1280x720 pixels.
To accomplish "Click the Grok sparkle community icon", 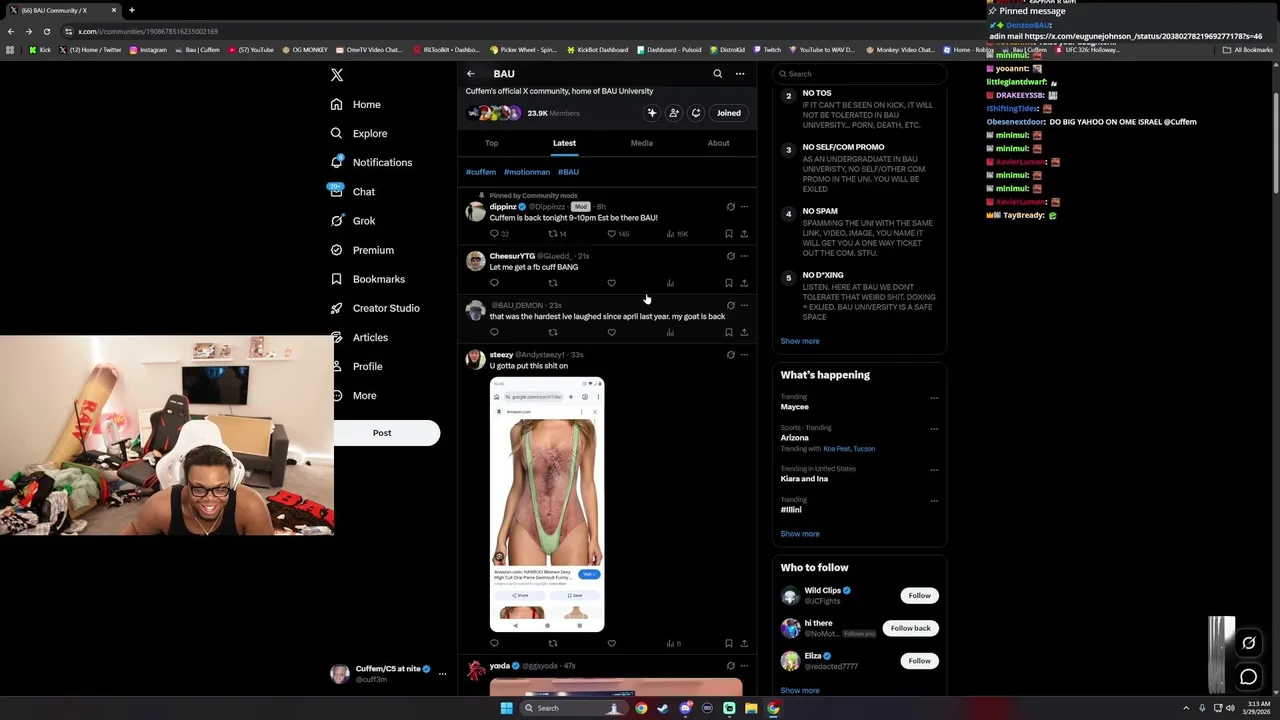I will [x=652, y=113].
